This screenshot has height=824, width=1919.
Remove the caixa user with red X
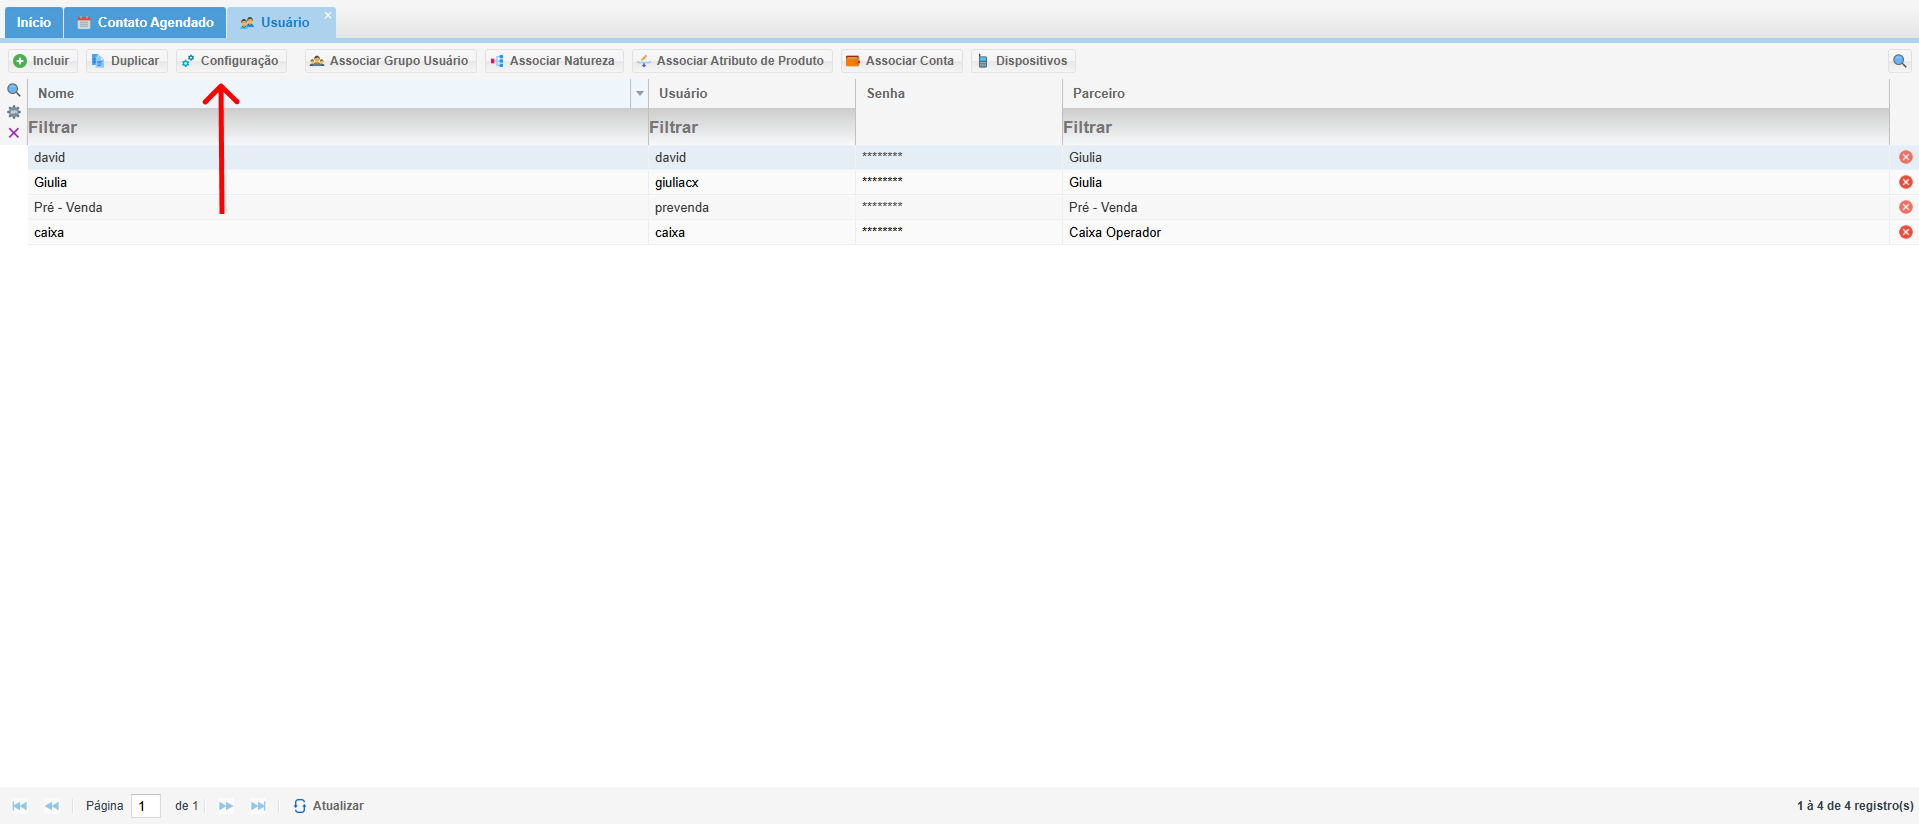pyautogui.click(x=1905, y=232)
